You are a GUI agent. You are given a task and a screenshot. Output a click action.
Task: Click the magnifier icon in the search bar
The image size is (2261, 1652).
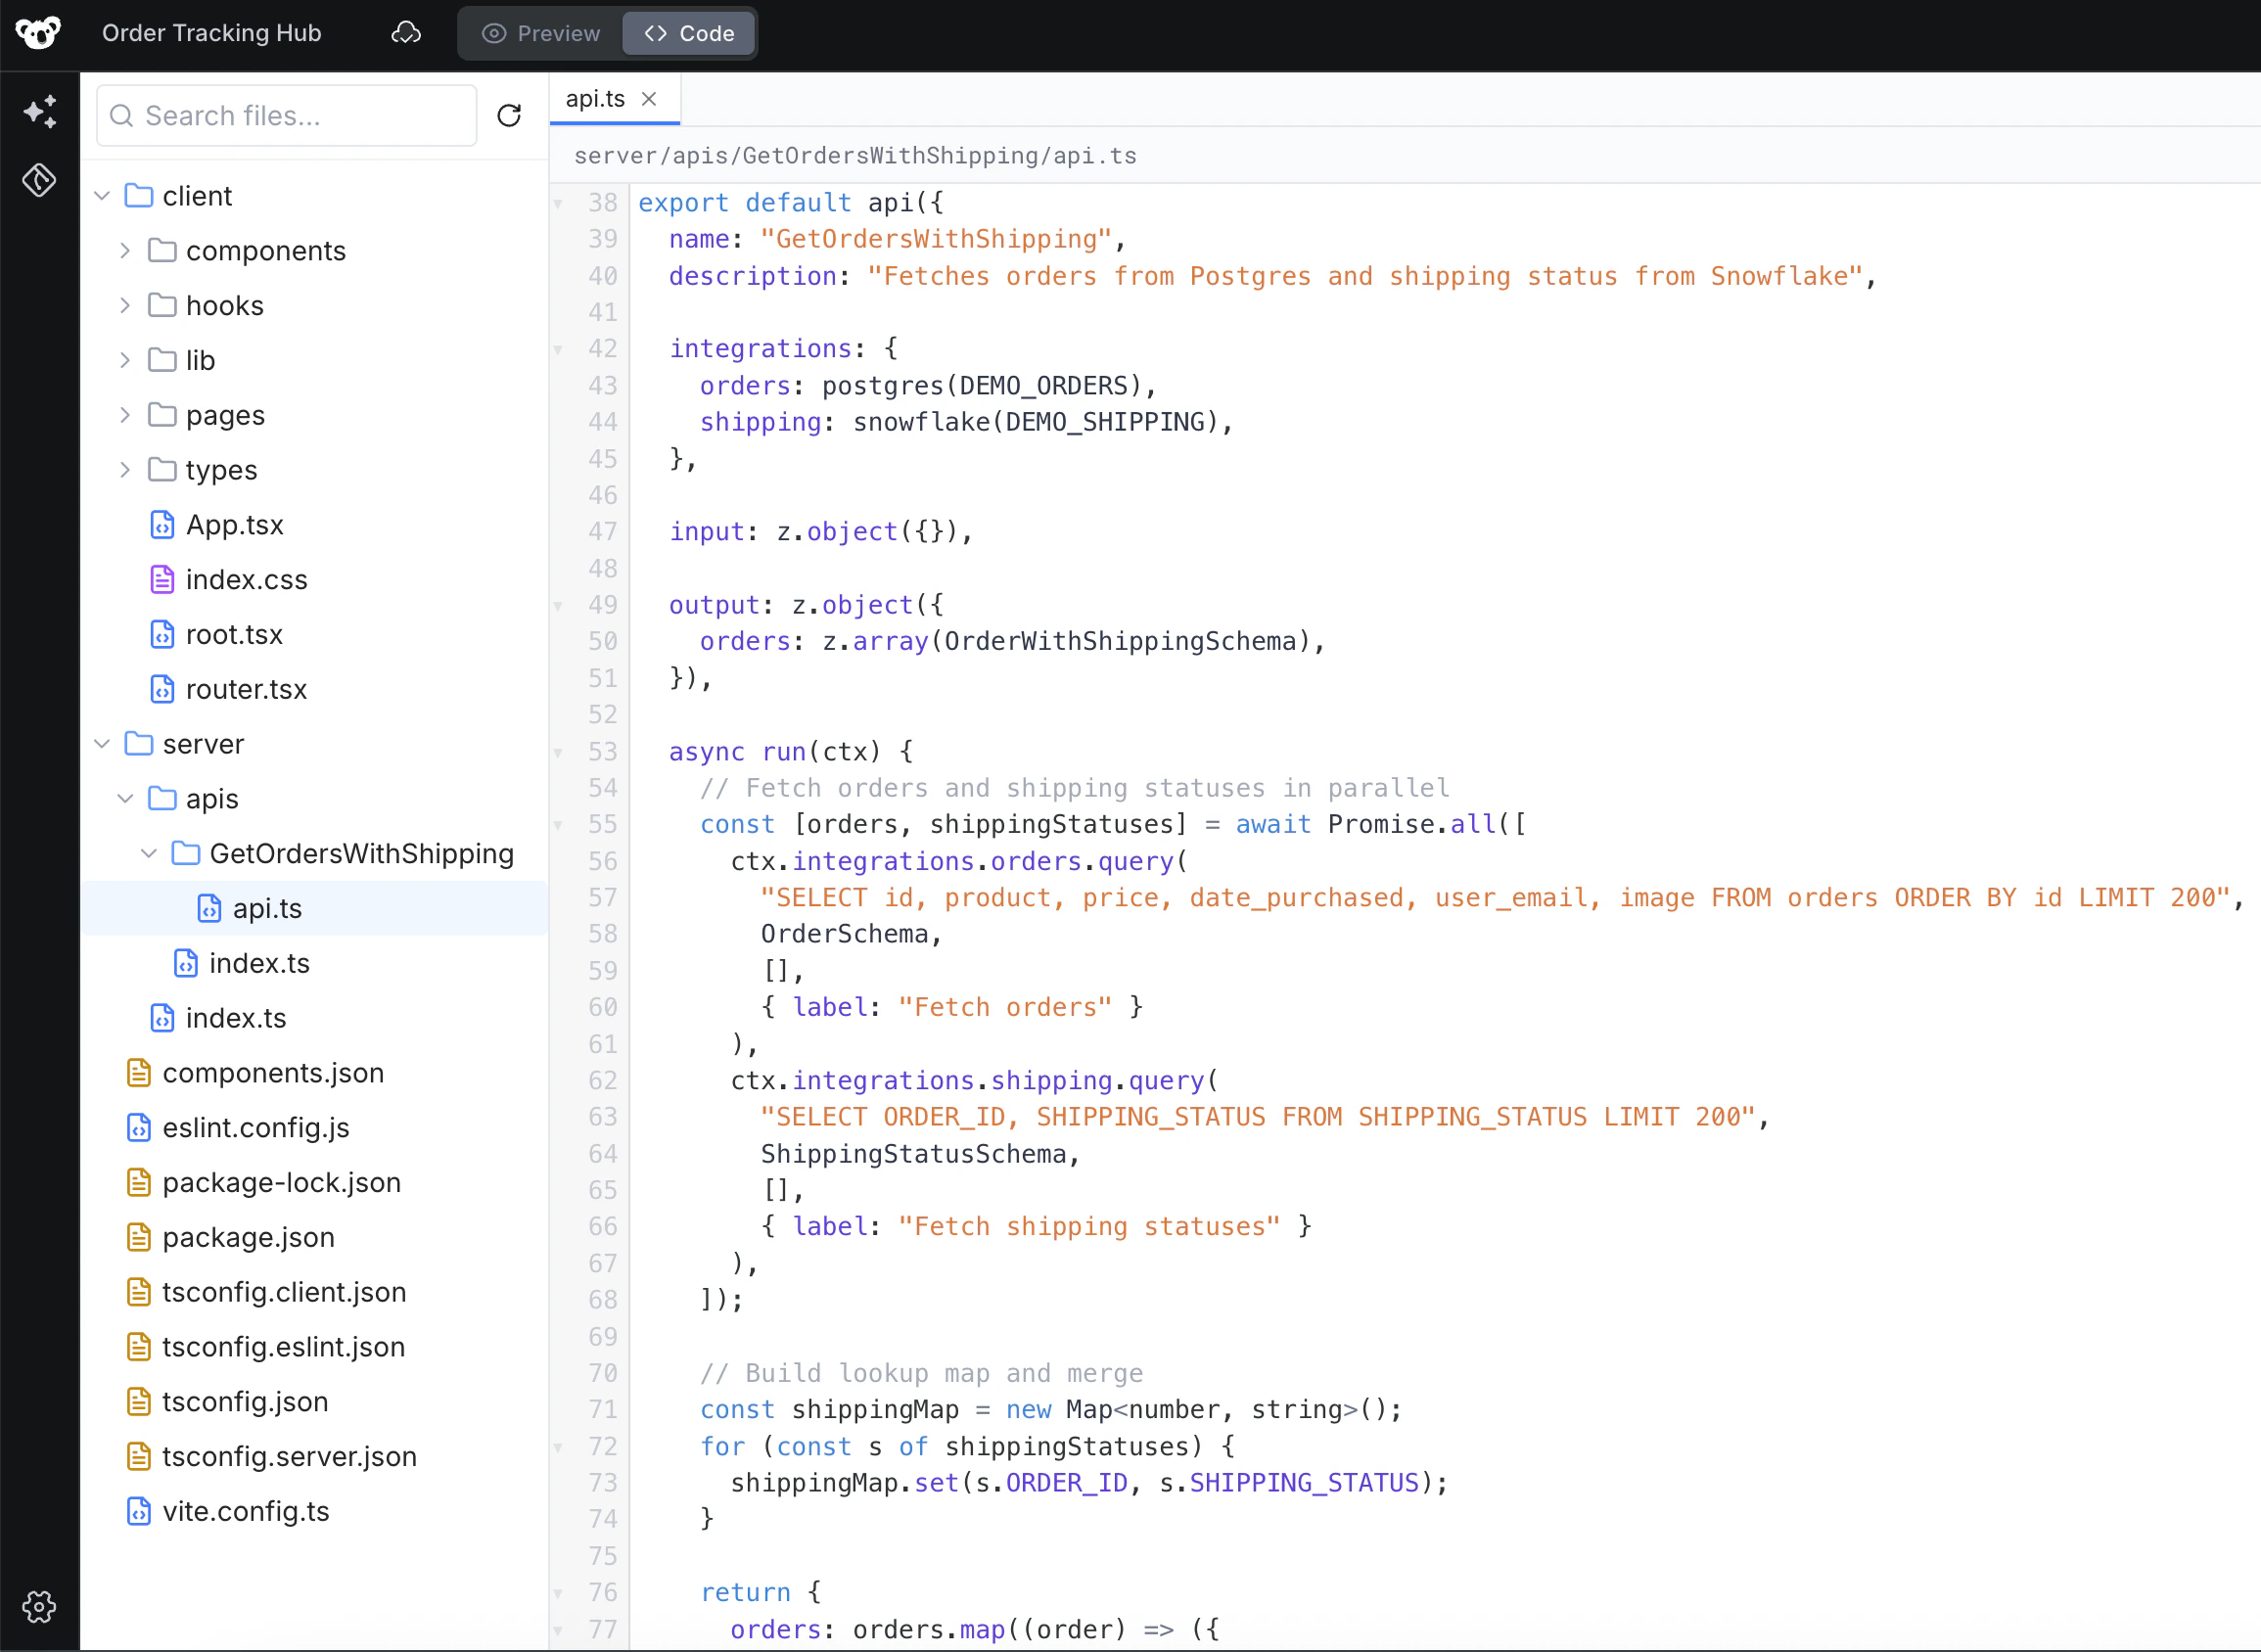click(x=122, y=115)
